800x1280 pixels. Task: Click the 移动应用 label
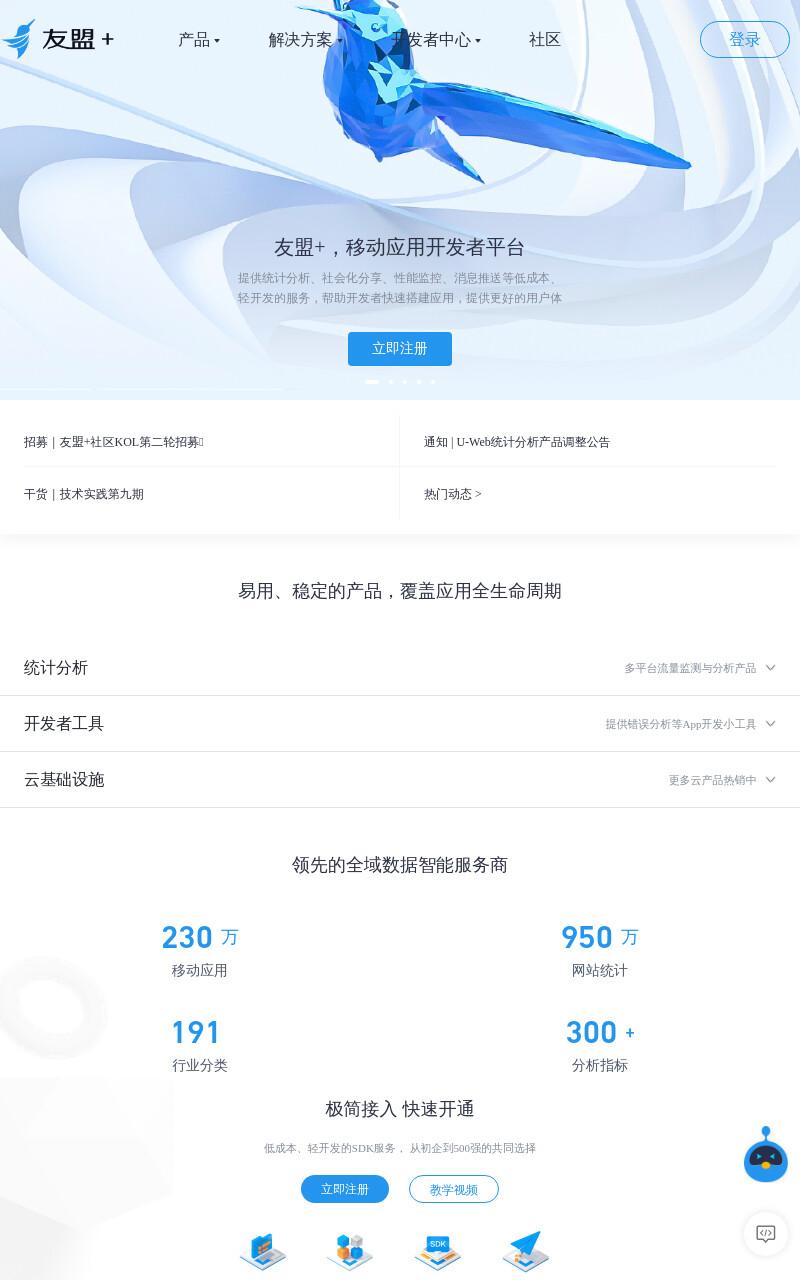(200, 971)
